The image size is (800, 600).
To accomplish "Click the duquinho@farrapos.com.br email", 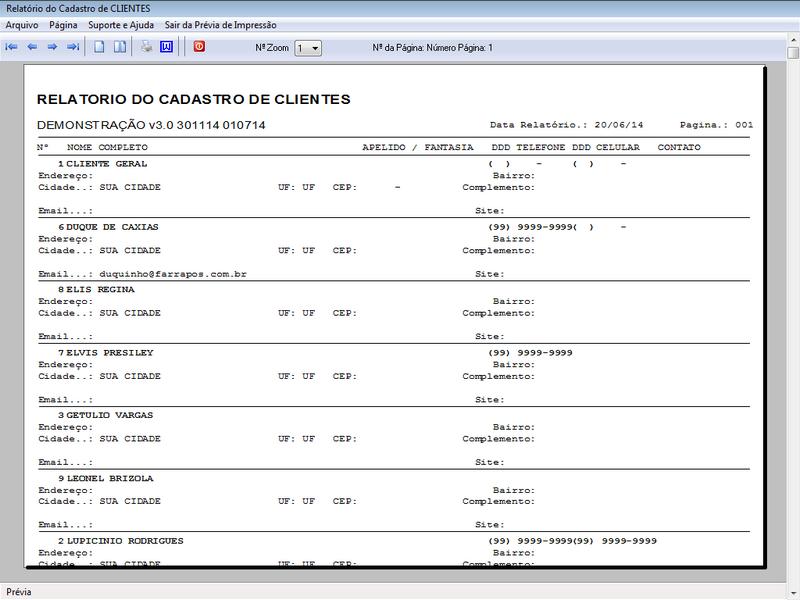I will (x=173, y=274).
